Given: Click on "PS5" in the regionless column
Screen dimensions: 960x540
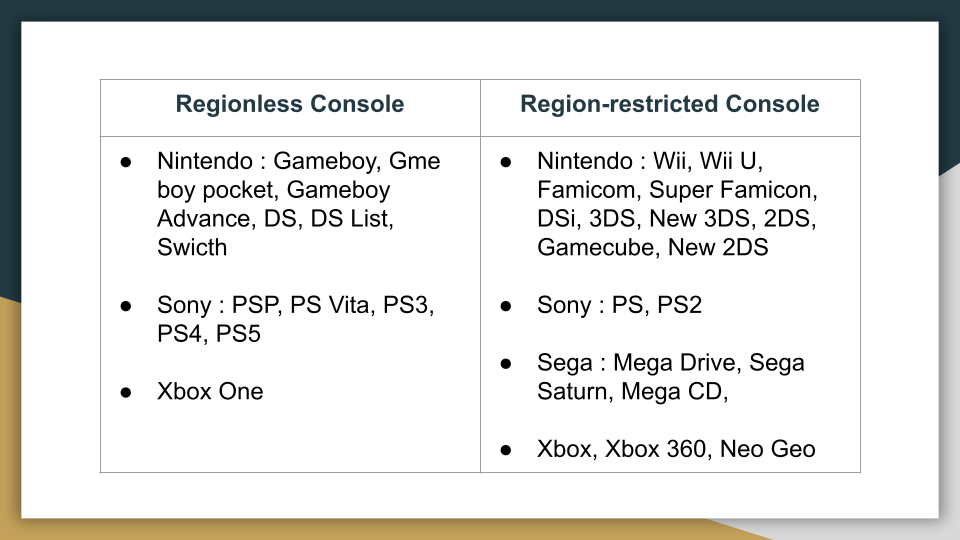Looking at the screenshot, I should point(238,334).
